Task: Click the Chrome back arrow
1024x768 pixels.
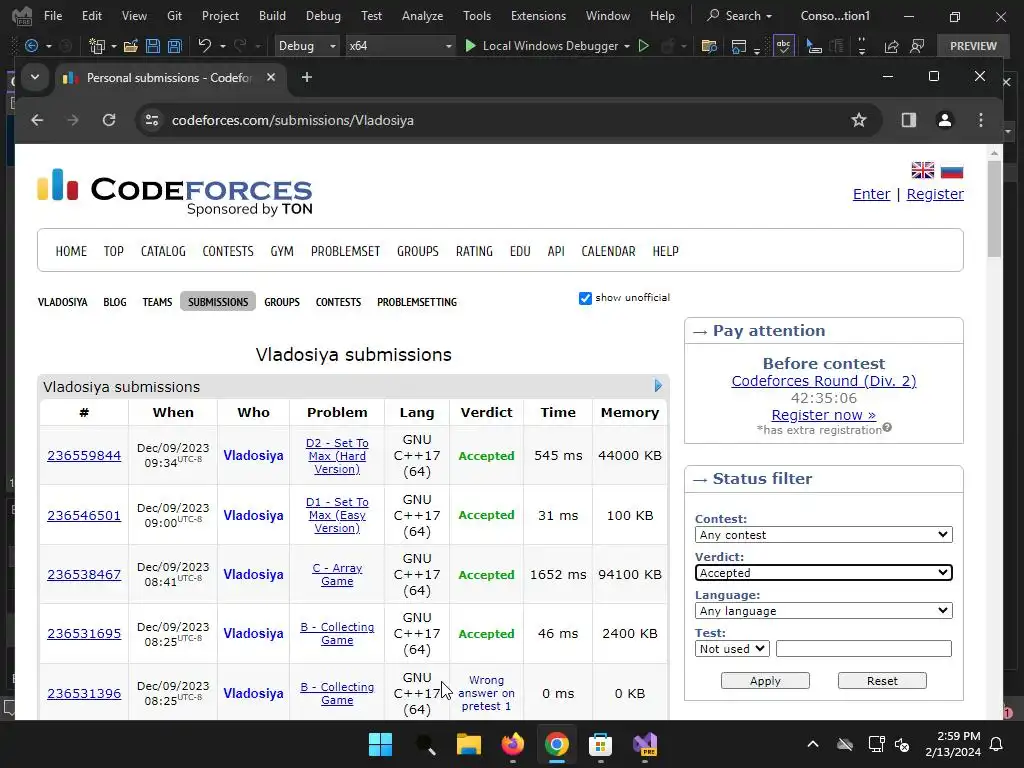Action: point(37,120)
